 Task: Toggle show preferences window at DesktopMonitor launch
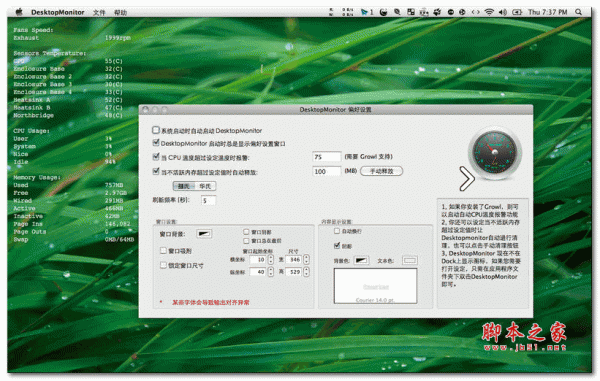[x=156, y=143]
